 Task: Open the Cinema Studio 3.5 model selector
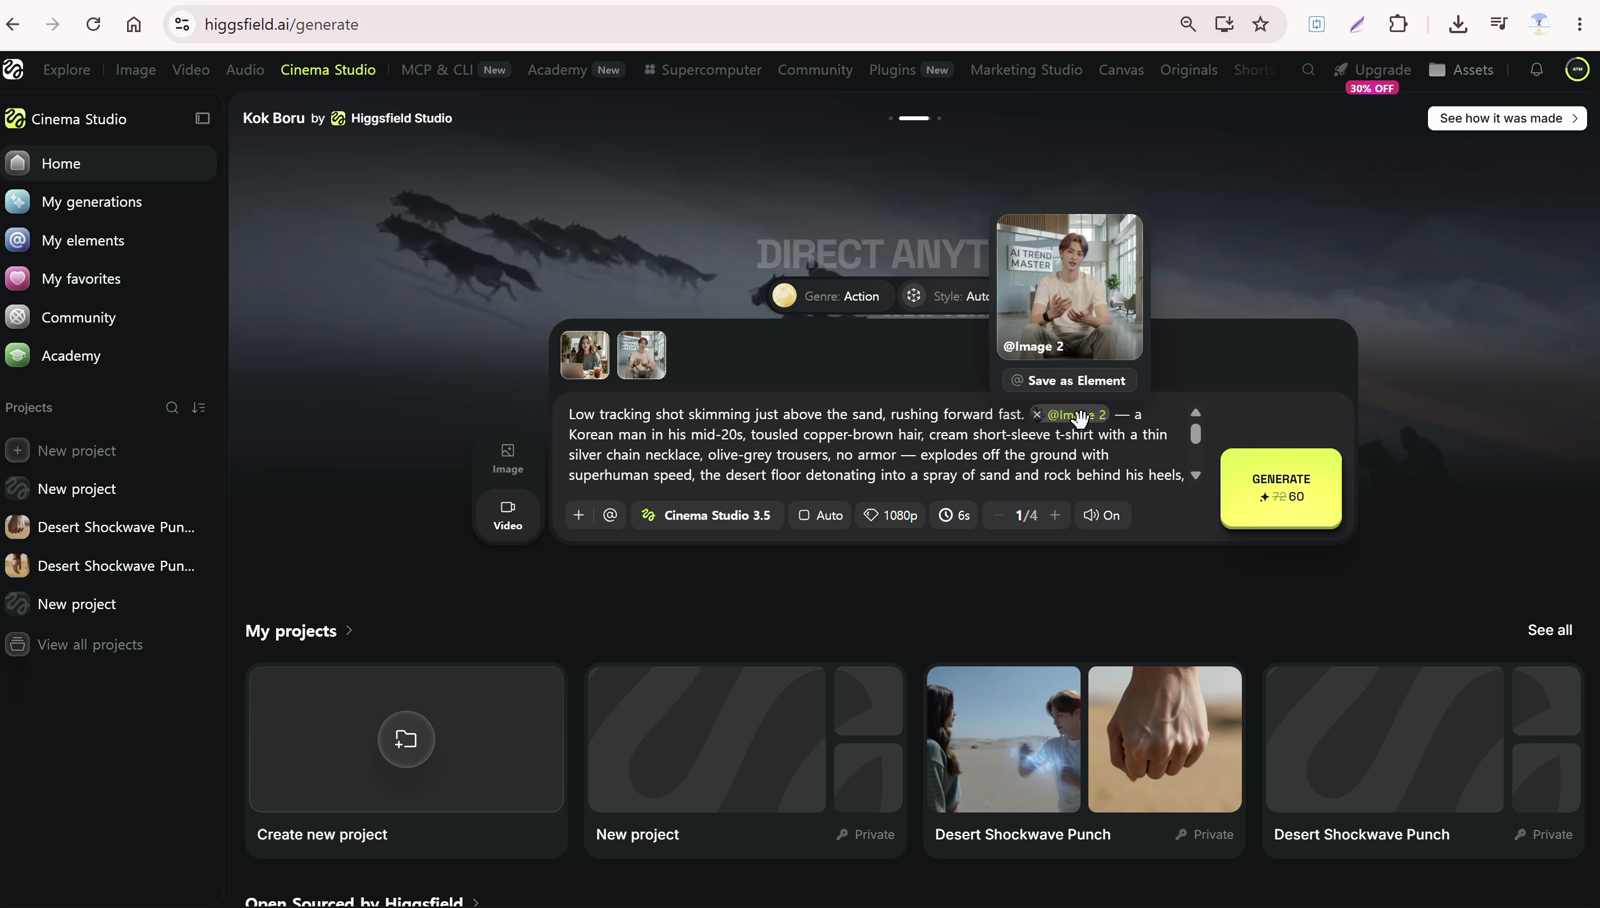707,515
